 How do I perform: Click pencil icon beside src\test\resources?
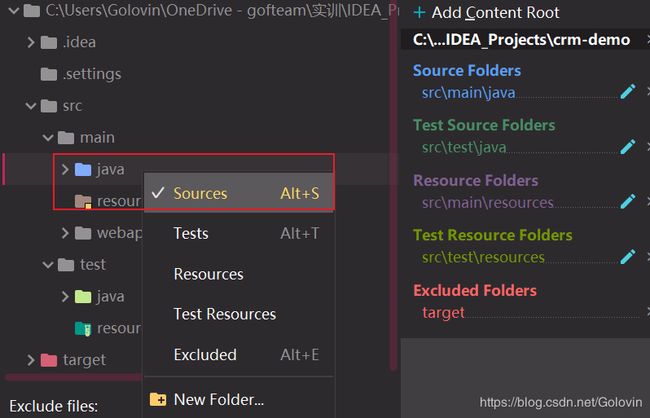click(x=628, y=256)
